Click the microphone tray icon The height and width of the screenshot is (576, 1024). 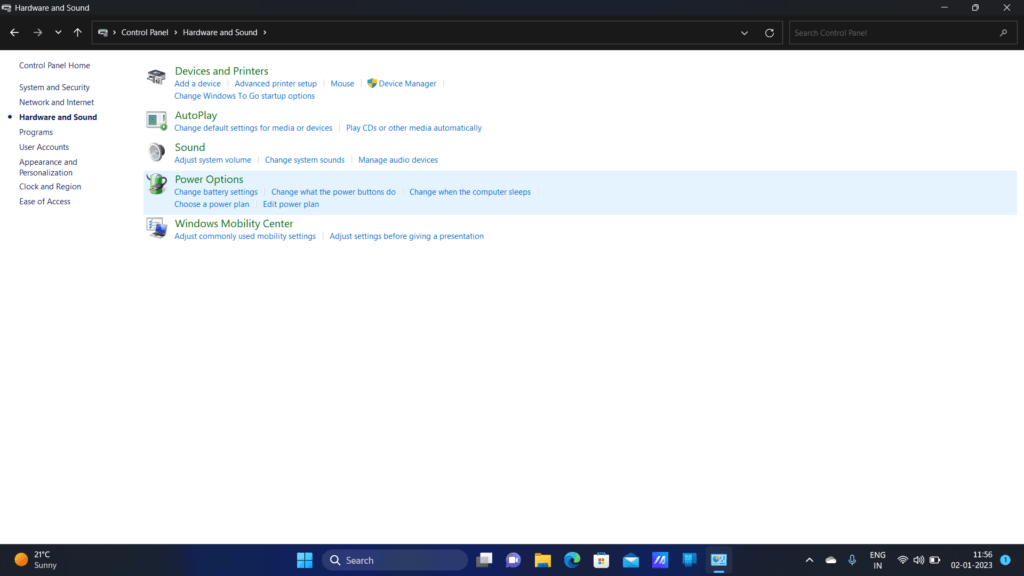tap(852, 560)
